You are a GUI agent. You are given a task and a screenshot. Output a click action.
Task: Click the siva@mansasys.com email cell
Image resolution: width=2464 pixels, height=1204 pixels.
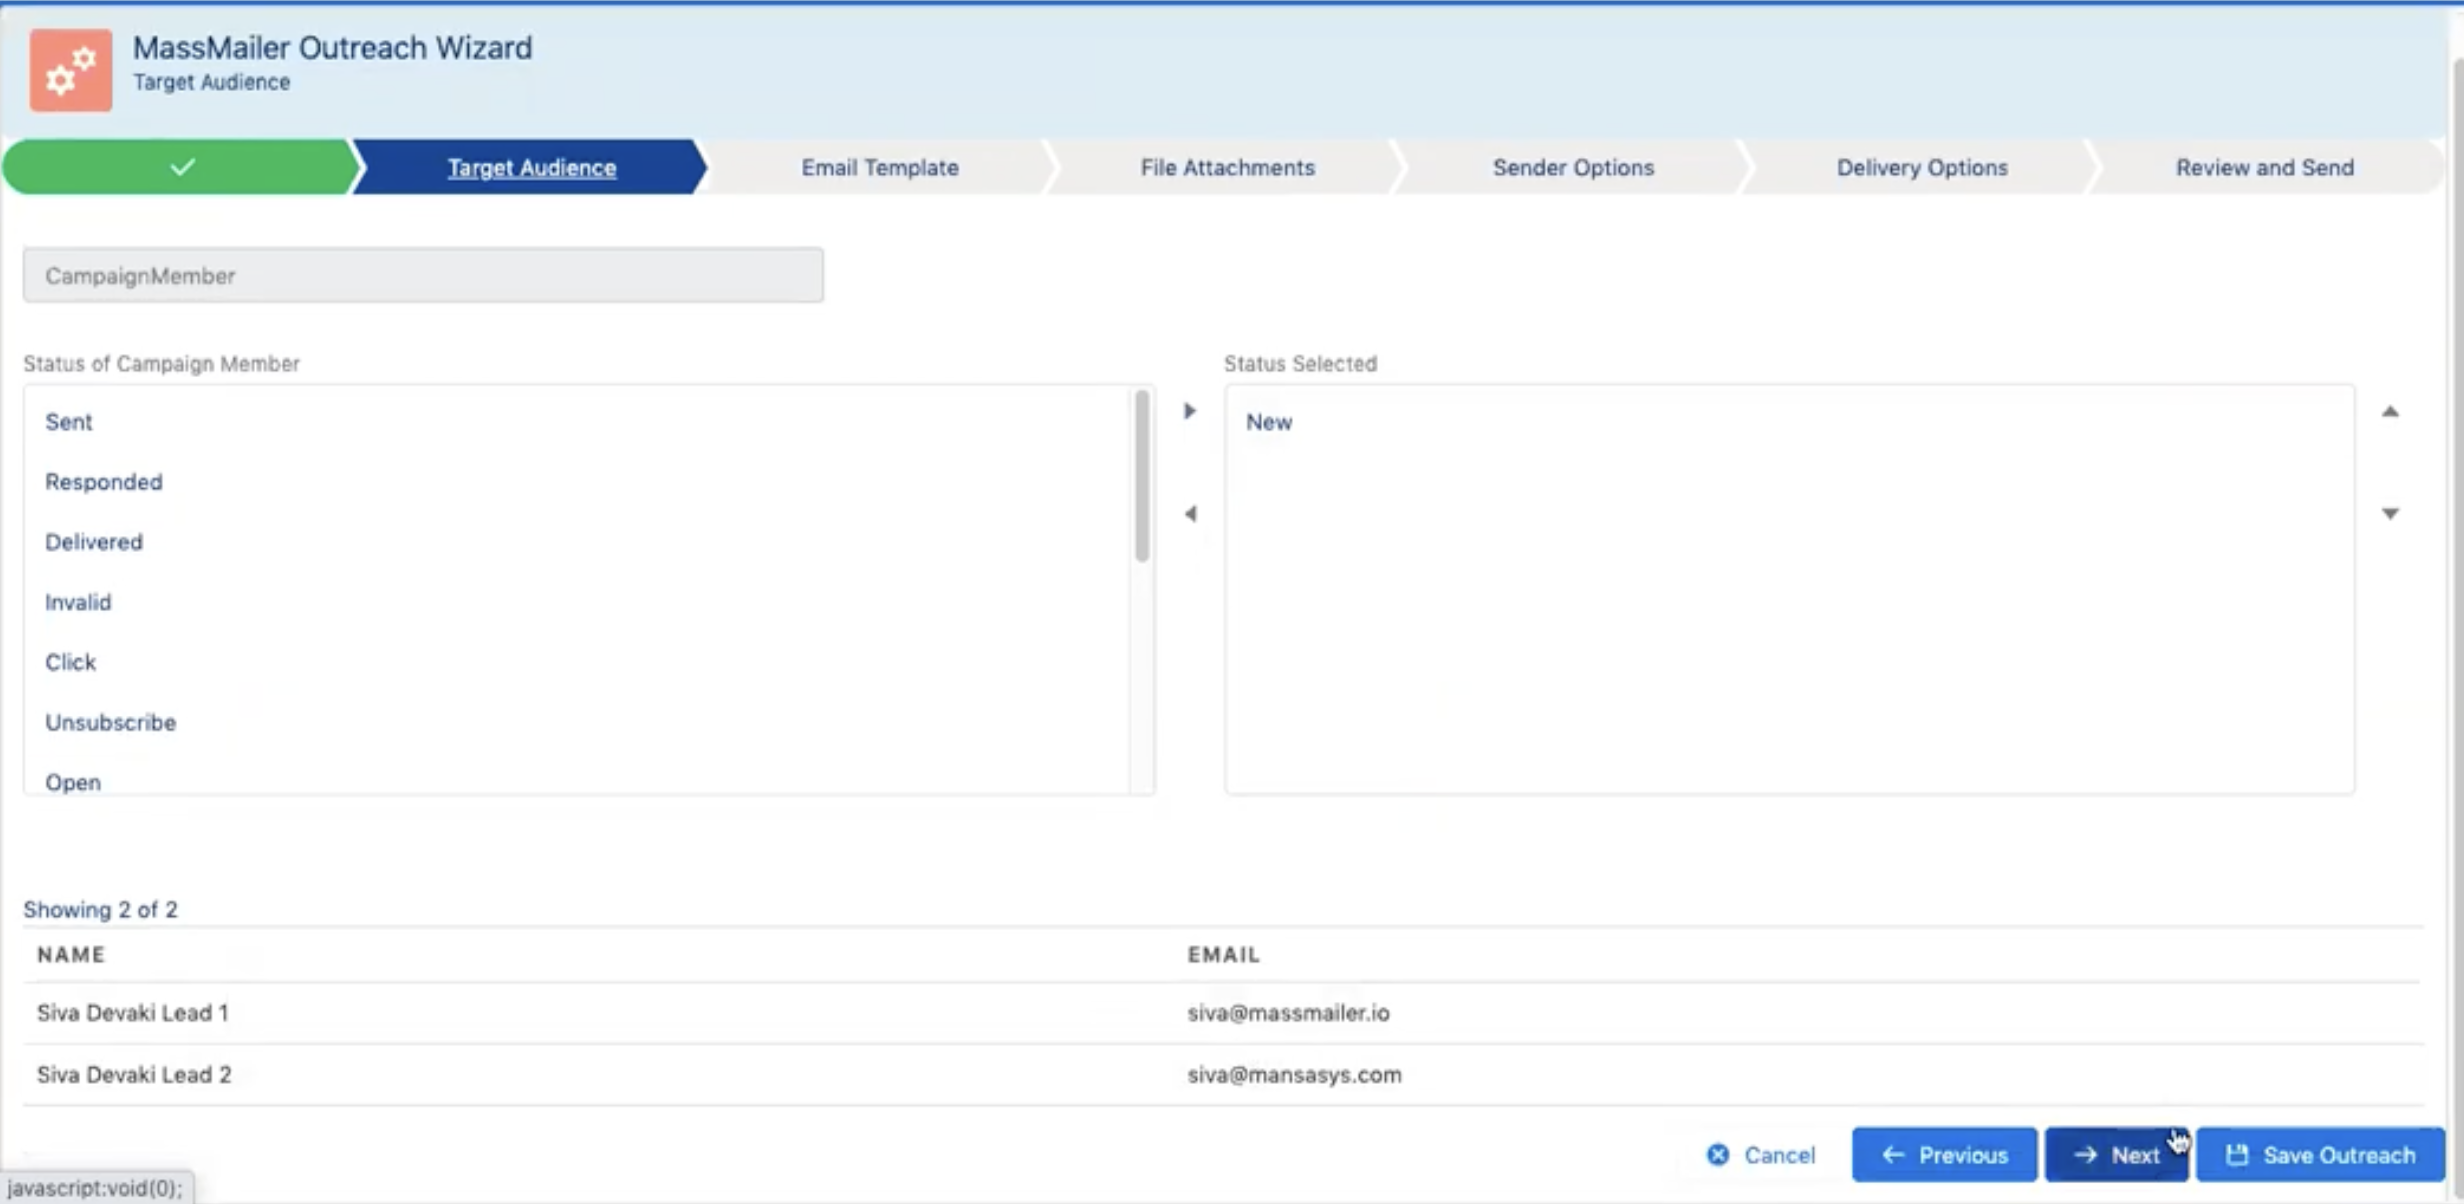click(1294, 1075)
